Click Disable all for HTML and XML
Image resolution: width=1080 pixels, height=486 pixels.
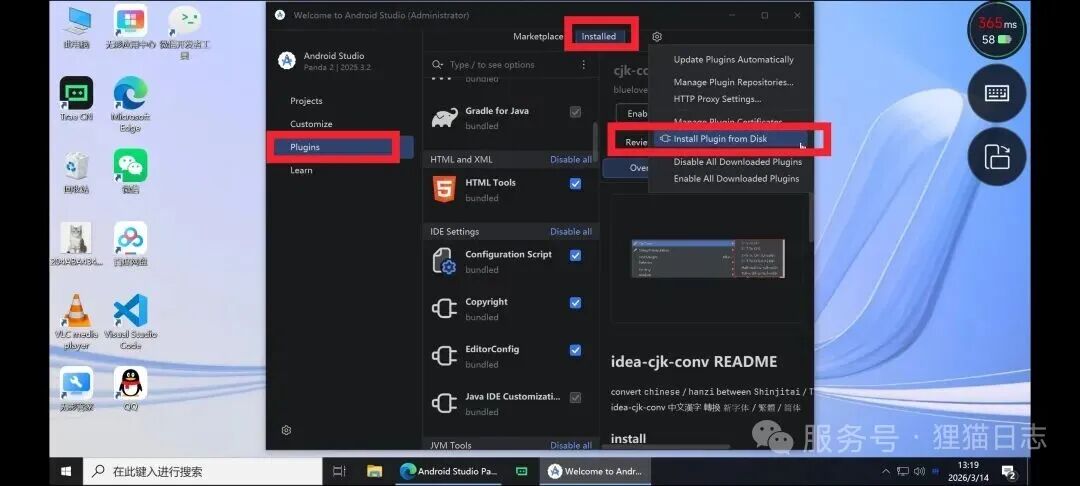click(x=570, y=160)
